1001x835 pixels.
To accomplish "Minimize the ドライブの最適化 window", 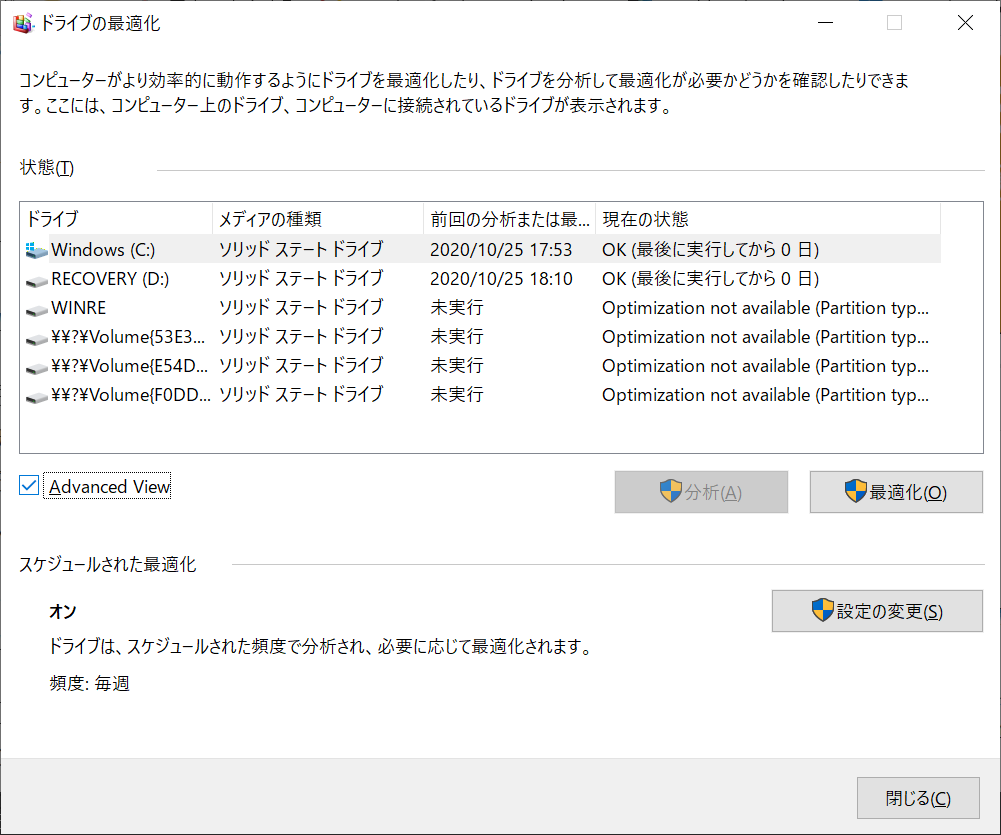I will (825, 23).
